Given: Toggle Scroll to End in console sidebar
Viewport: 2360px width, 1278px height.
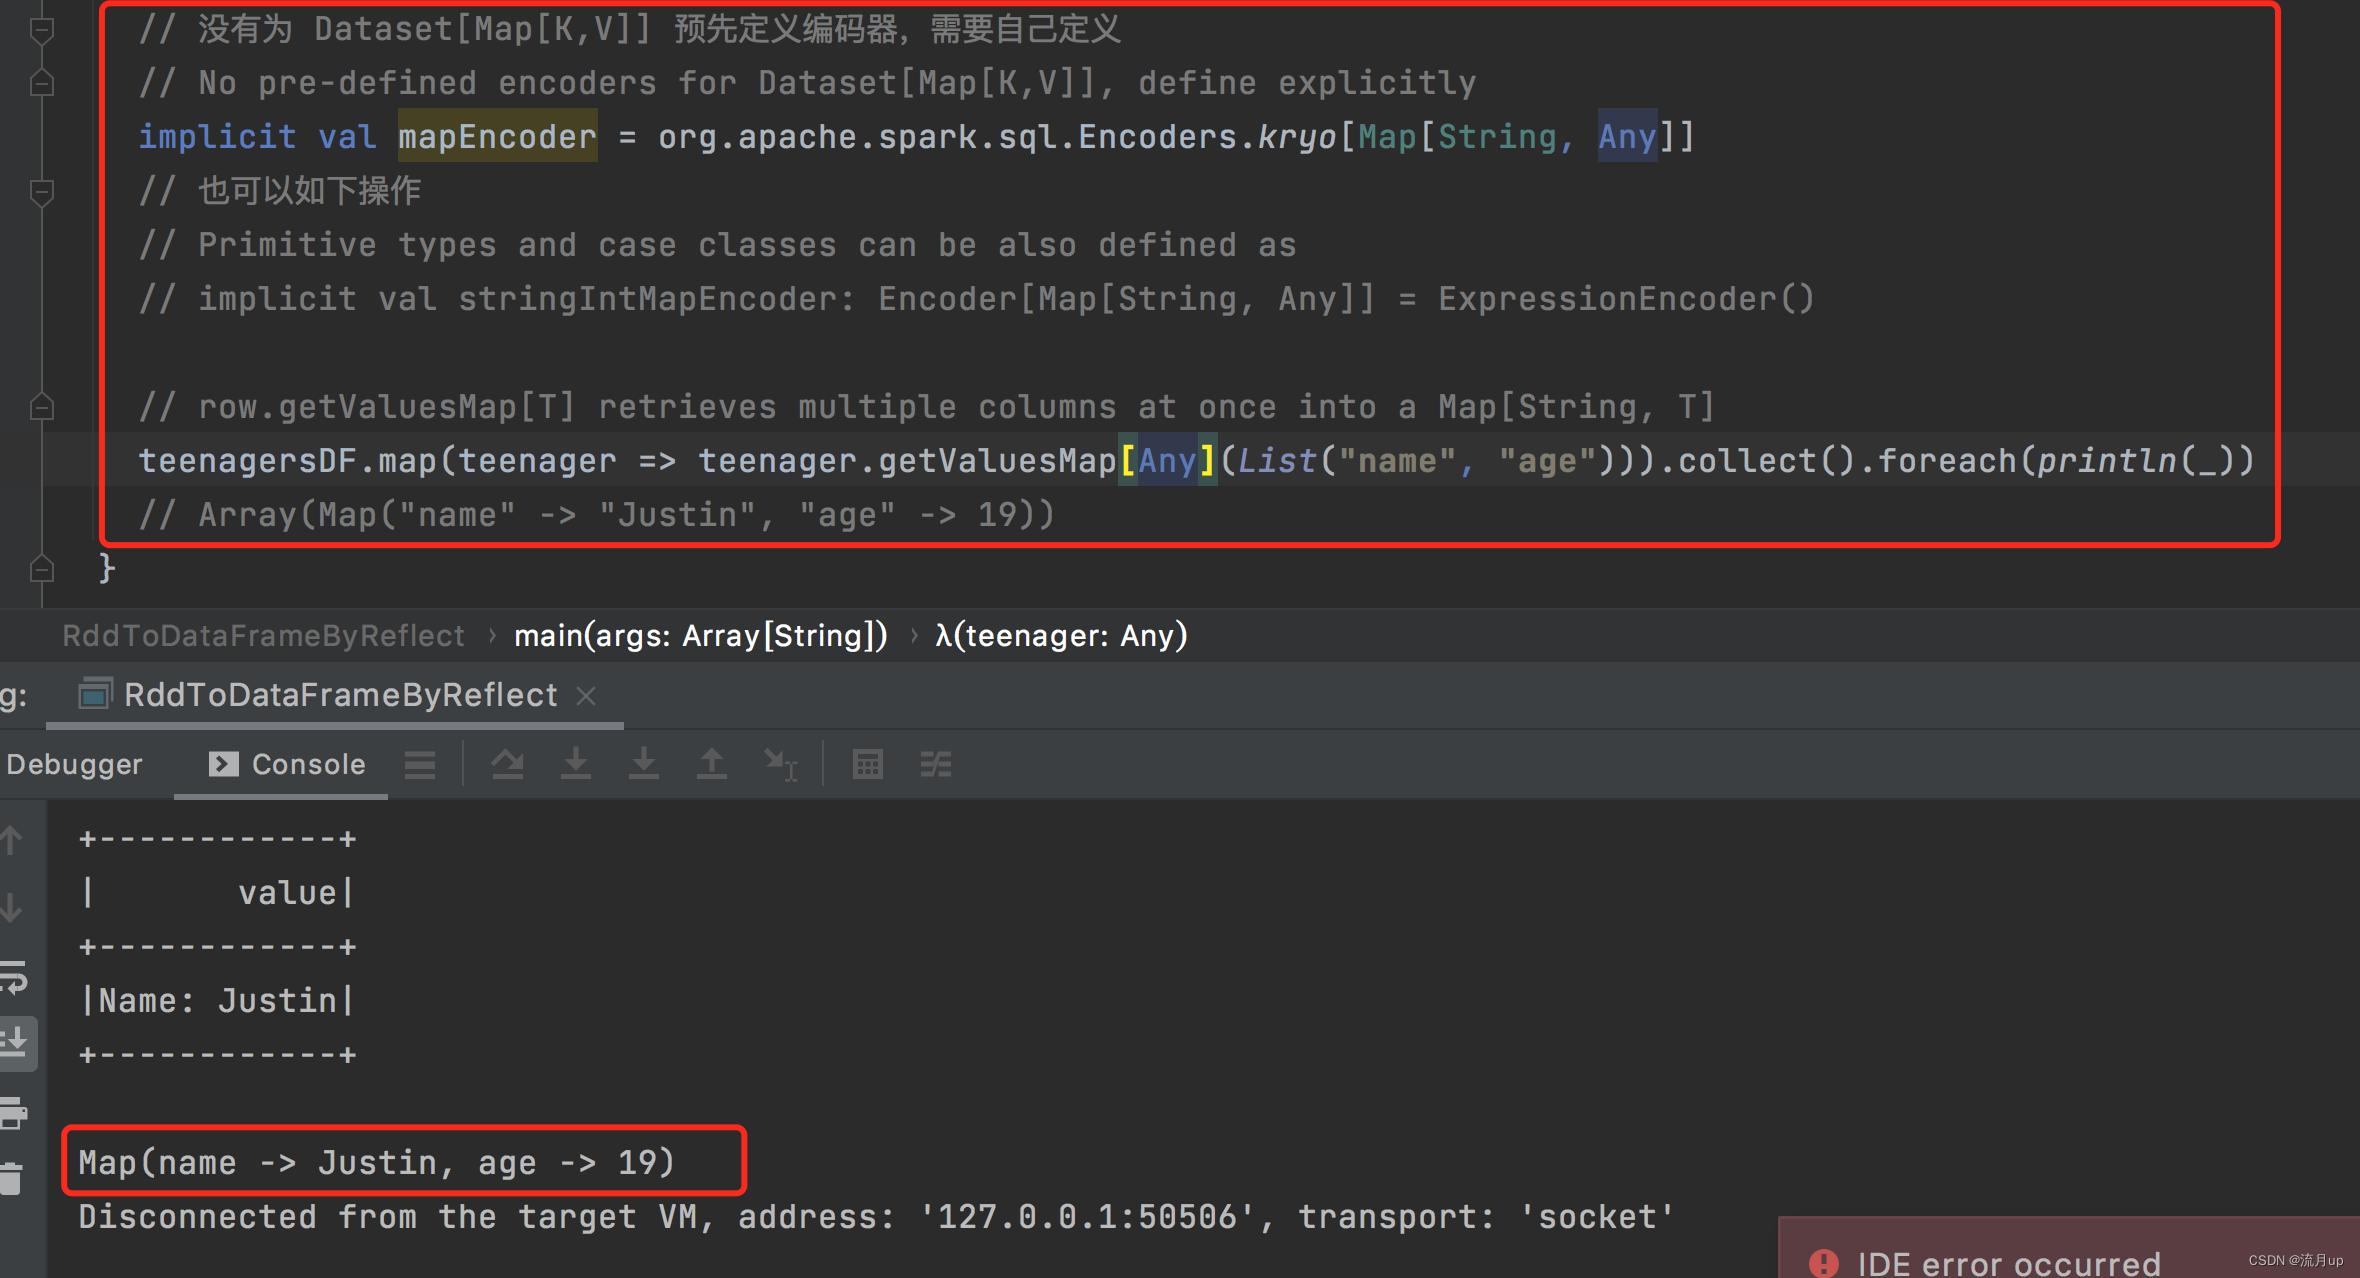Looking at the screenshot, I should tap(16, 1043).
